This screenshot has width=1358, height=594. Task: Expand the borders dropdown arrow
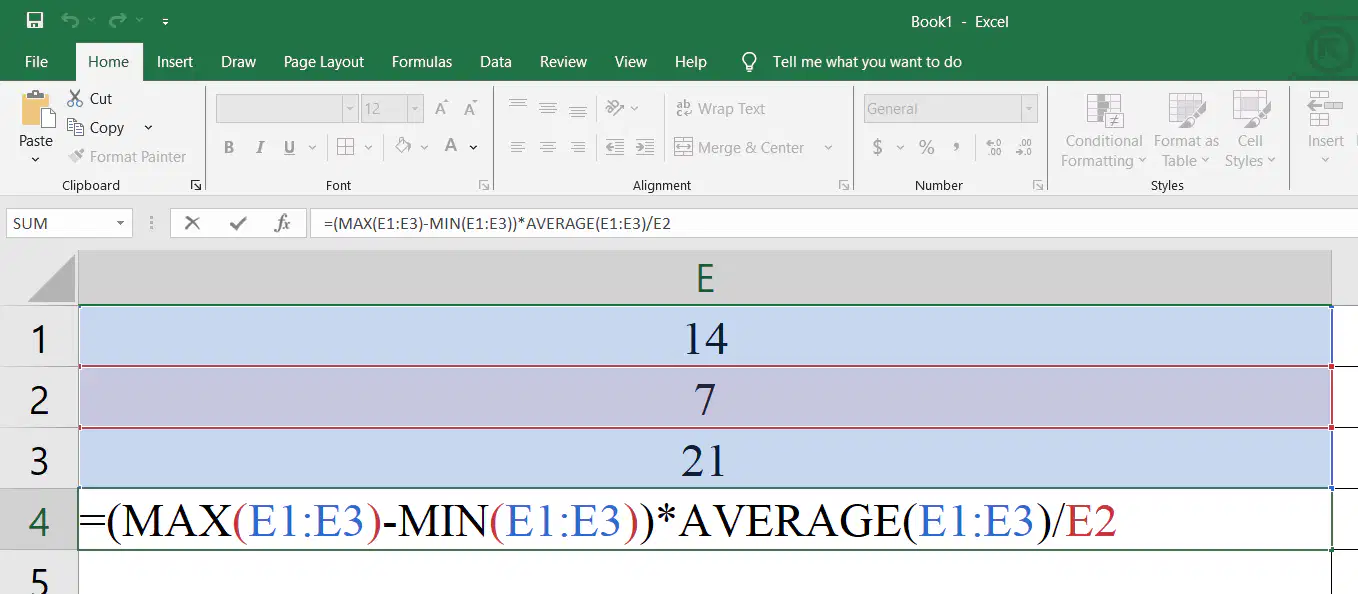click(369, 147)
